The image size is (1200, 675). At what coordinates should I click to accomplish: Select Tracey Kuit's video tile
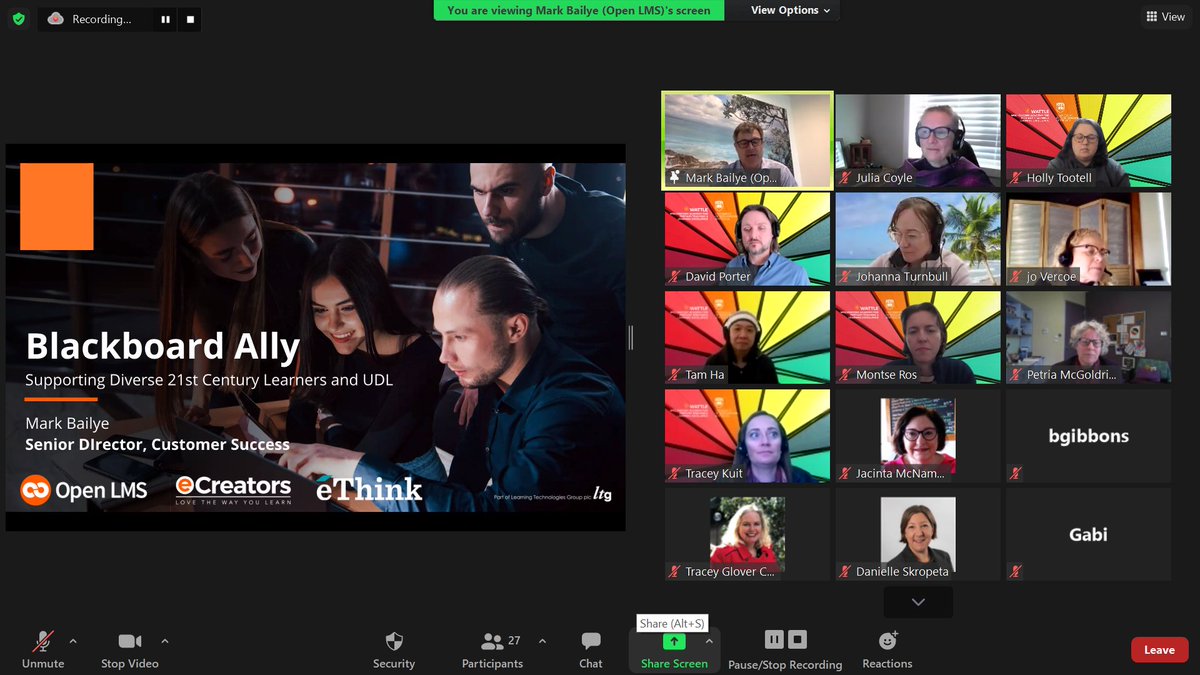point(747,435)
